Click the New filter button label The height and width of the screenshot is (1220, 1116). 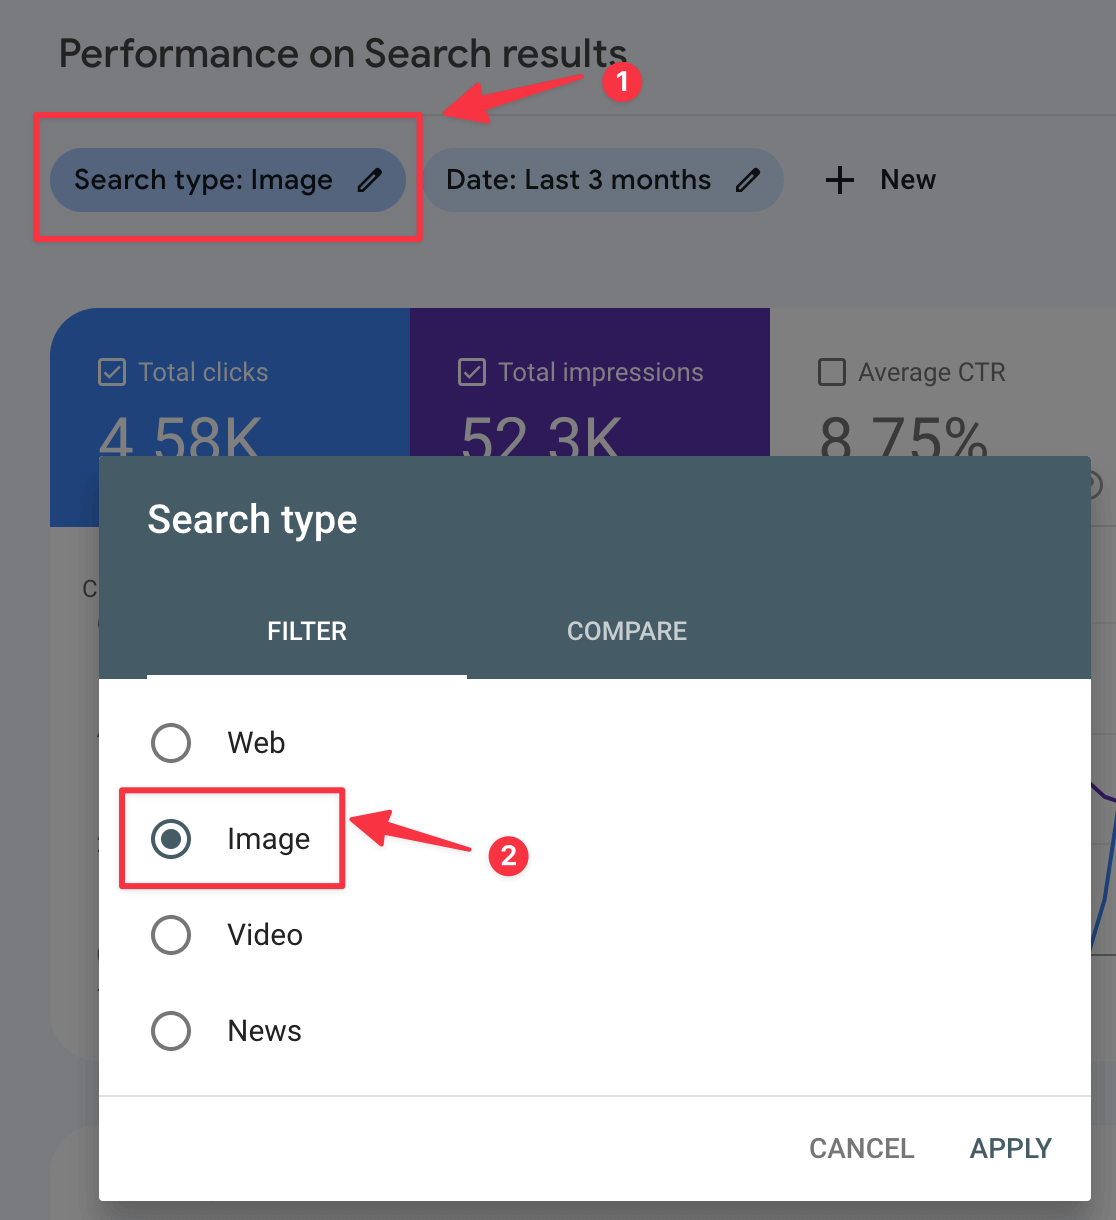(908, 180)
